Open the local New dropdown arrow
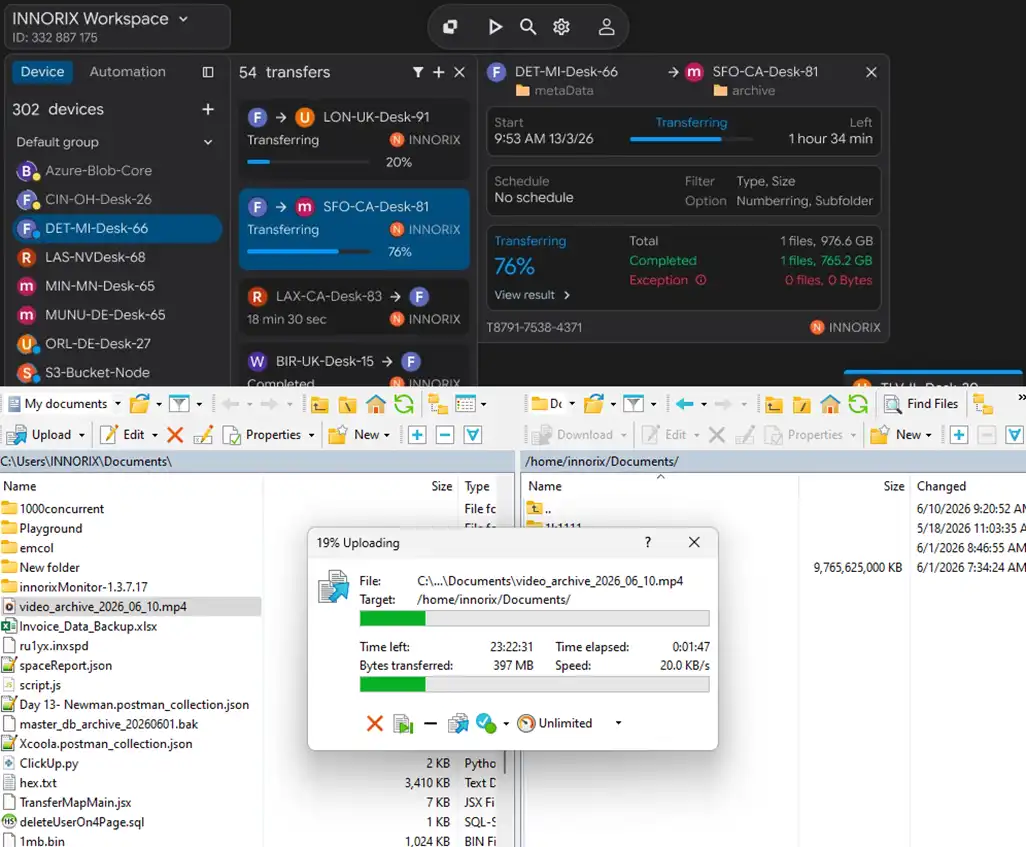Screen dimensions: 1026x847 point(387,435)
